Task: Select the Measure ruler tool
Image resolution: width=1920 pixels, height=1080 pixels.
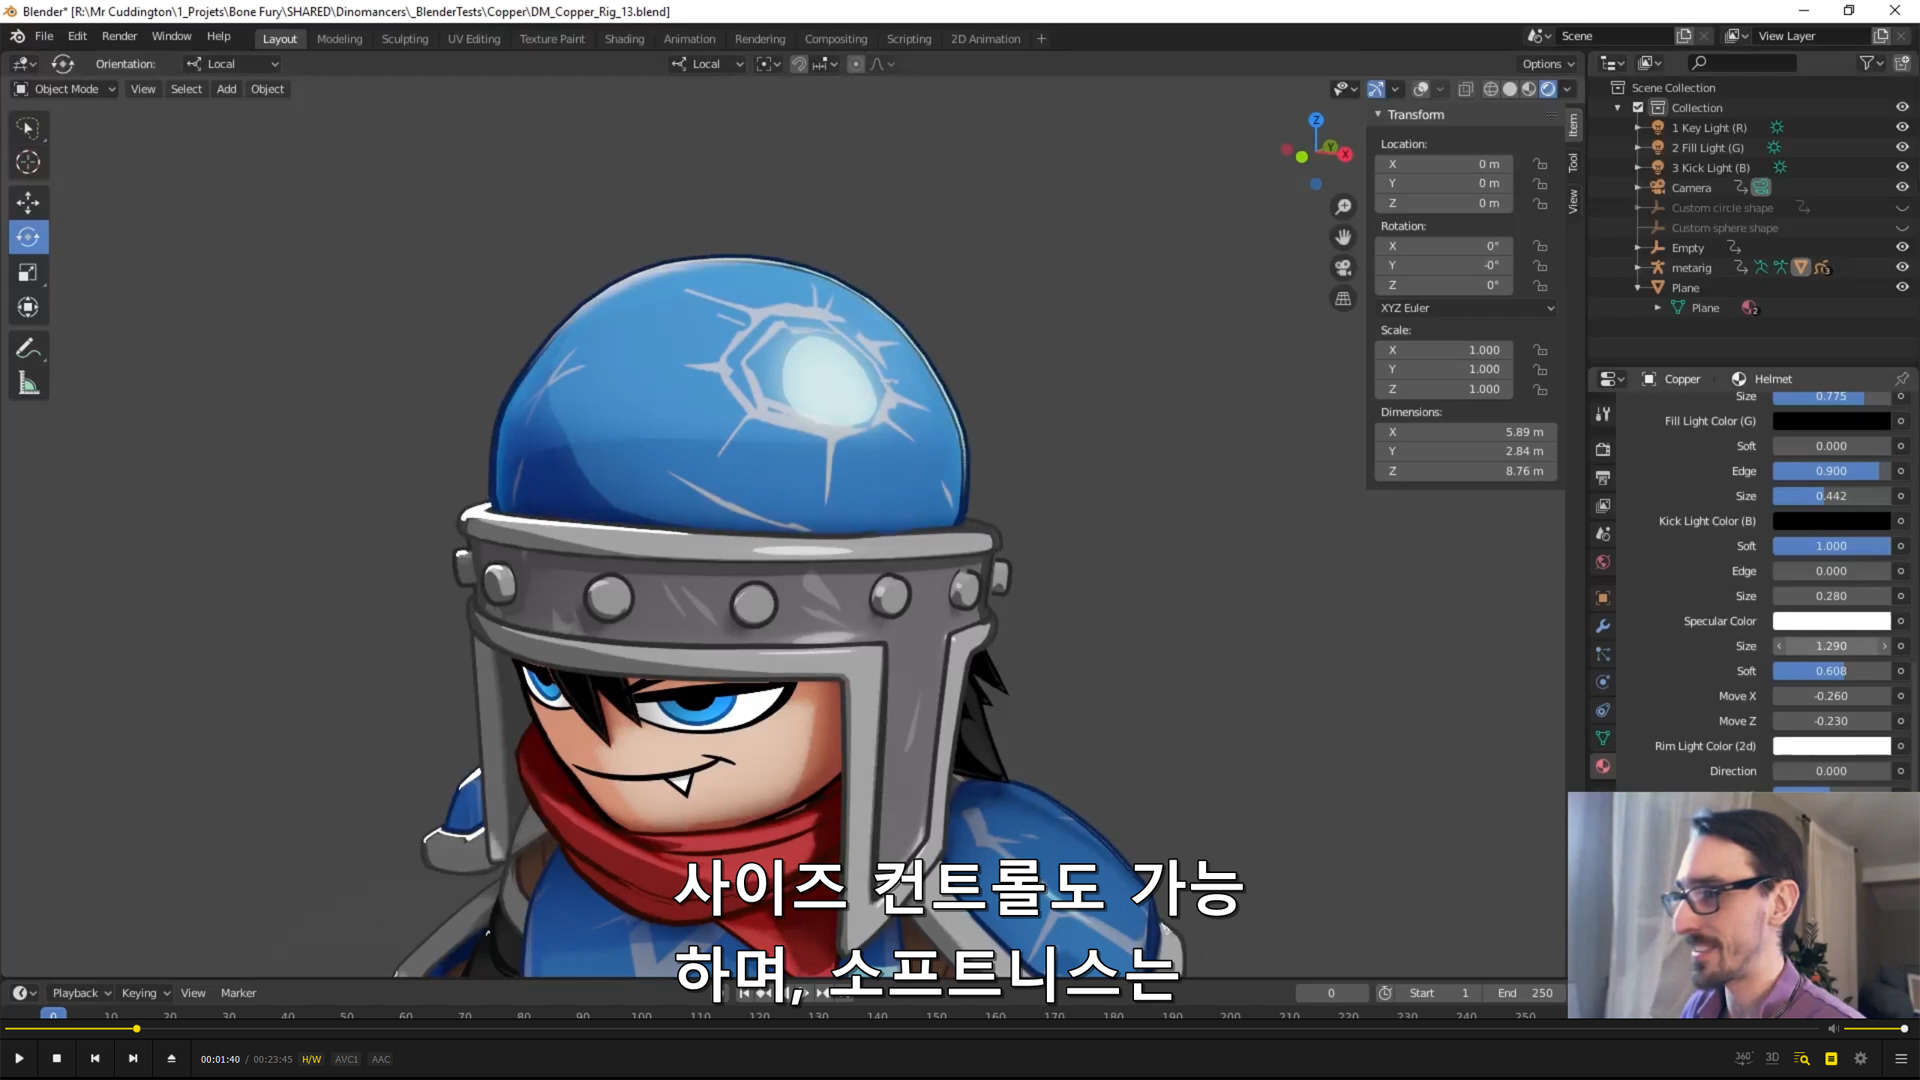Action: (28, 384)
